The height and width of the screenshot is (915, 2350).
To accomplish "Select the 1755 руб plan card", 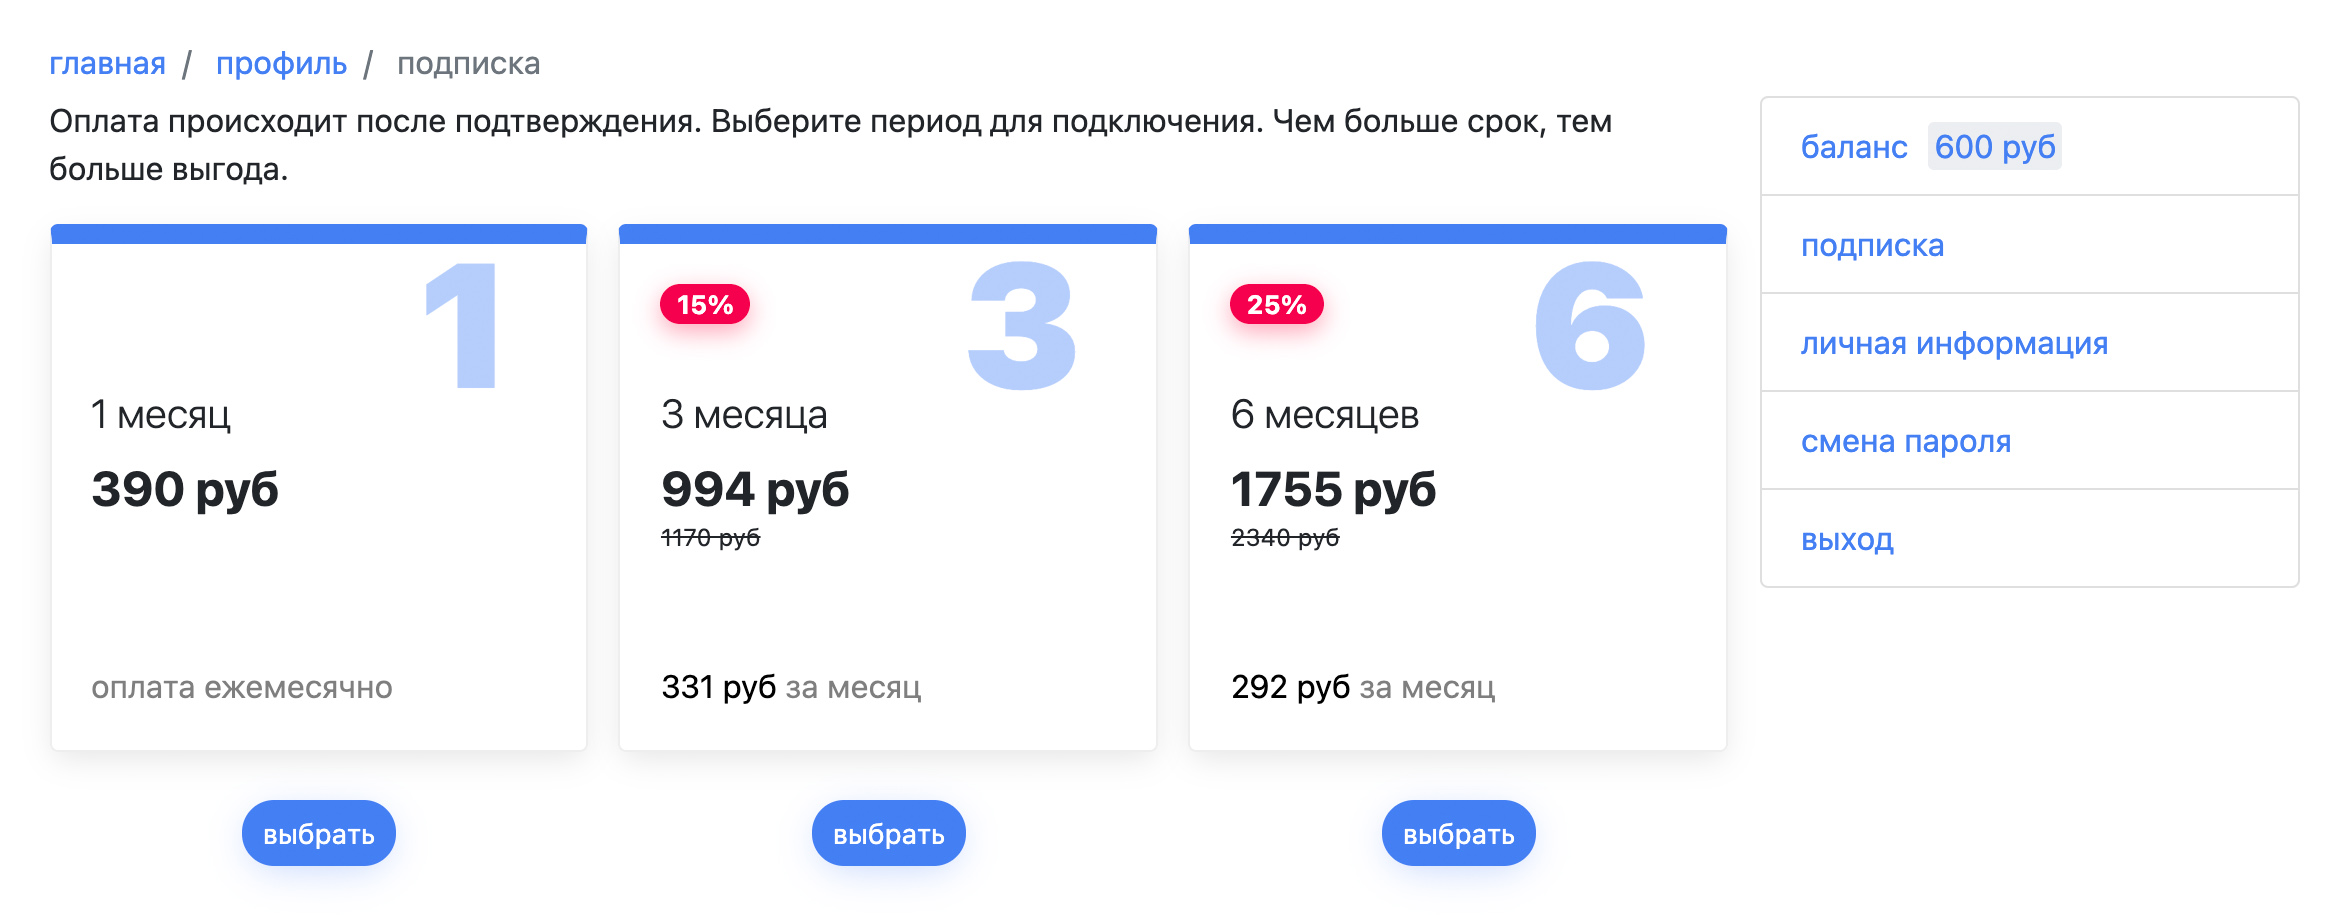I will [x=1458, y=487].
